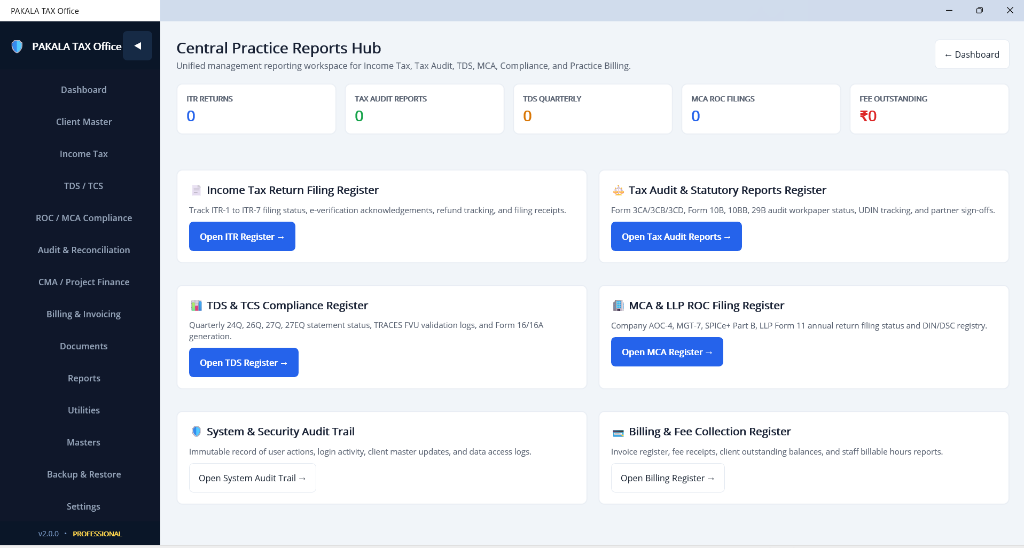Click the MCA ROC FILINGS stat card
Screen dimensions: 1024x548
761,109
